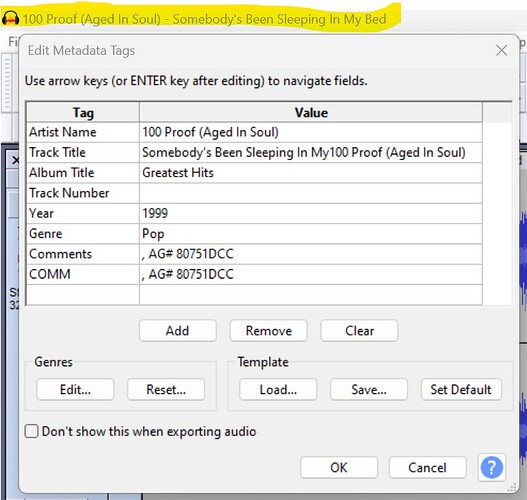527x500 pixels.
Task: Click the Clear button
Action: click(359, 331)
